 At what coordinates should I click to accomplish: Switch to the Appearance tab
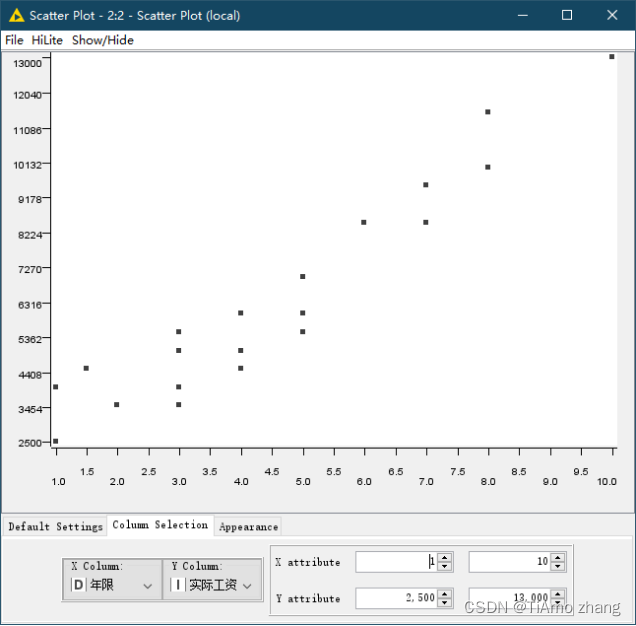pyautogui.click(x=248, y=527)
